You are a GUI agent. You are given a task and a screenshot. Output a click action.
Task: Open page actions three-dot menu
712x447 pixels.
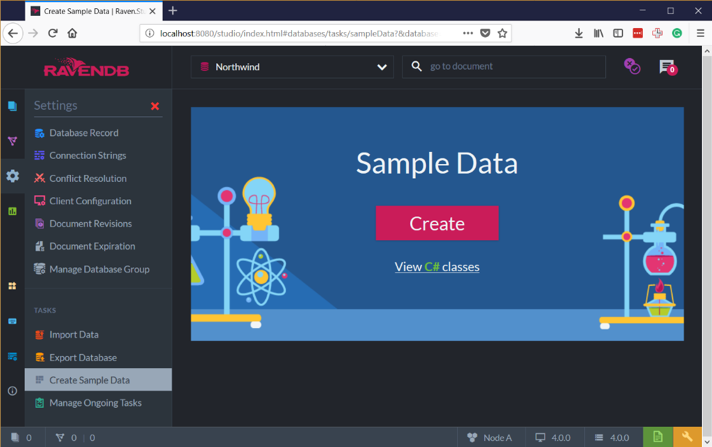click(468, 33)
